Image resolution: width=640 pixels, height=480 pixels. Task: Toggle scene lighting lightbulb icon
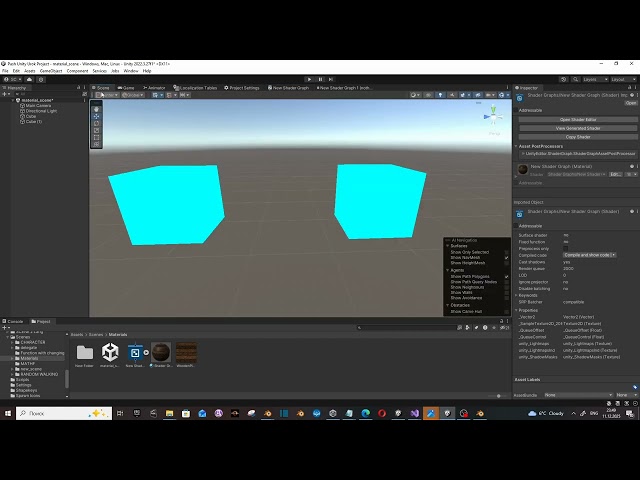coord(440,95)
